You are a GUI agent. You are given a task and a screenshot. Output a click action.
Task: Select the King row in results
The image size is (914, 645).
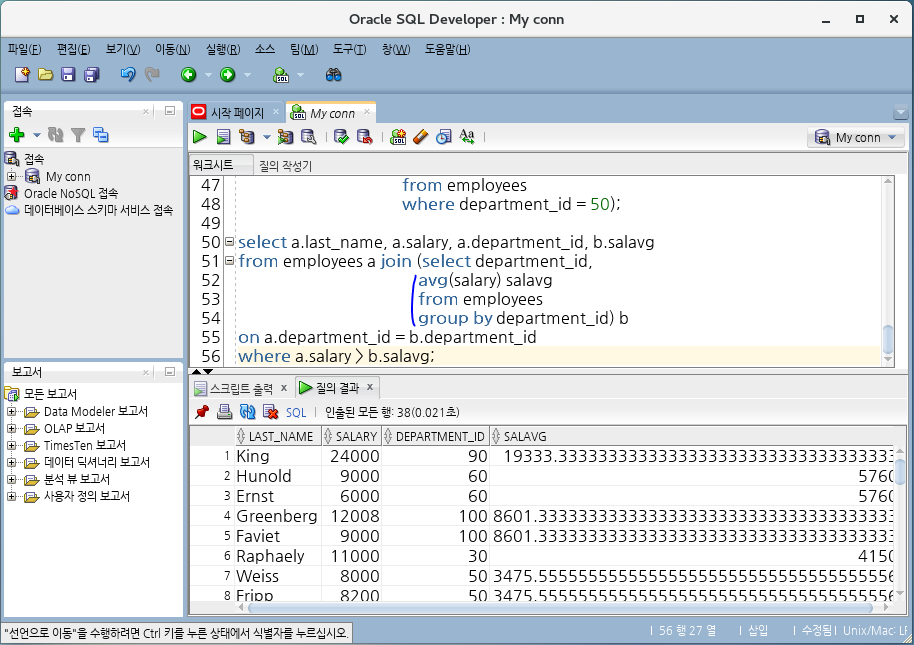(x=542, y=456)
